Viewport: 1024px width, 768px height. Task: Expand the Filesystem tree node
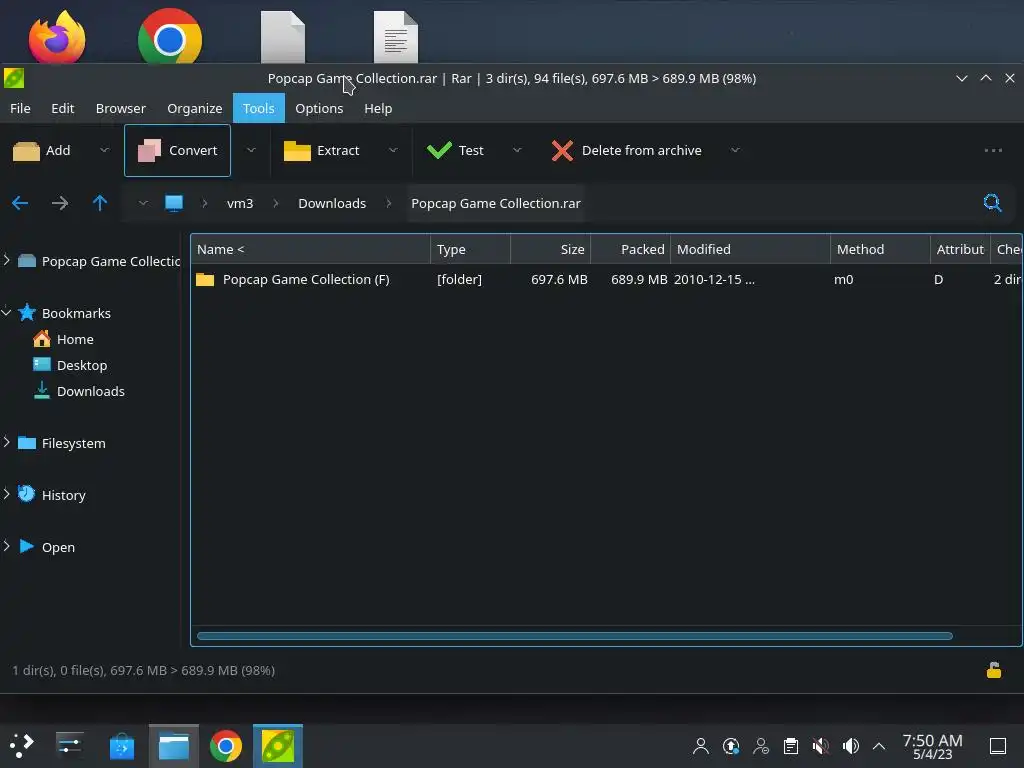[x=7, y=442]
